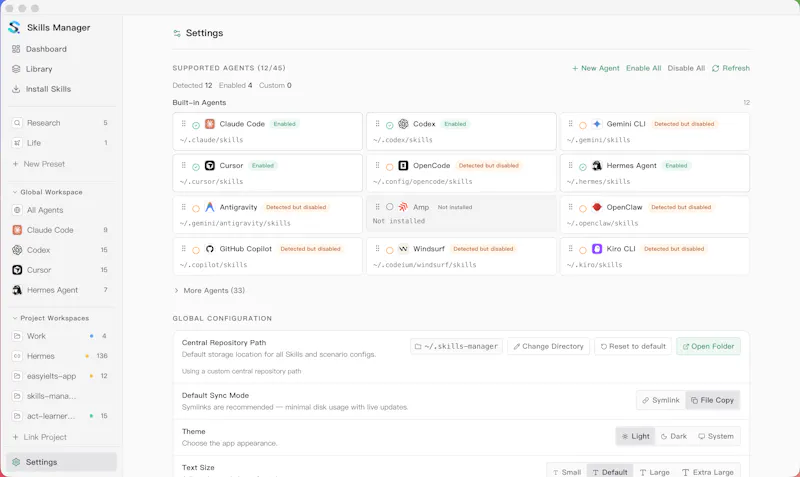
Task: Disable the Claude Code agent toggle
Action: tap(196, 125)
